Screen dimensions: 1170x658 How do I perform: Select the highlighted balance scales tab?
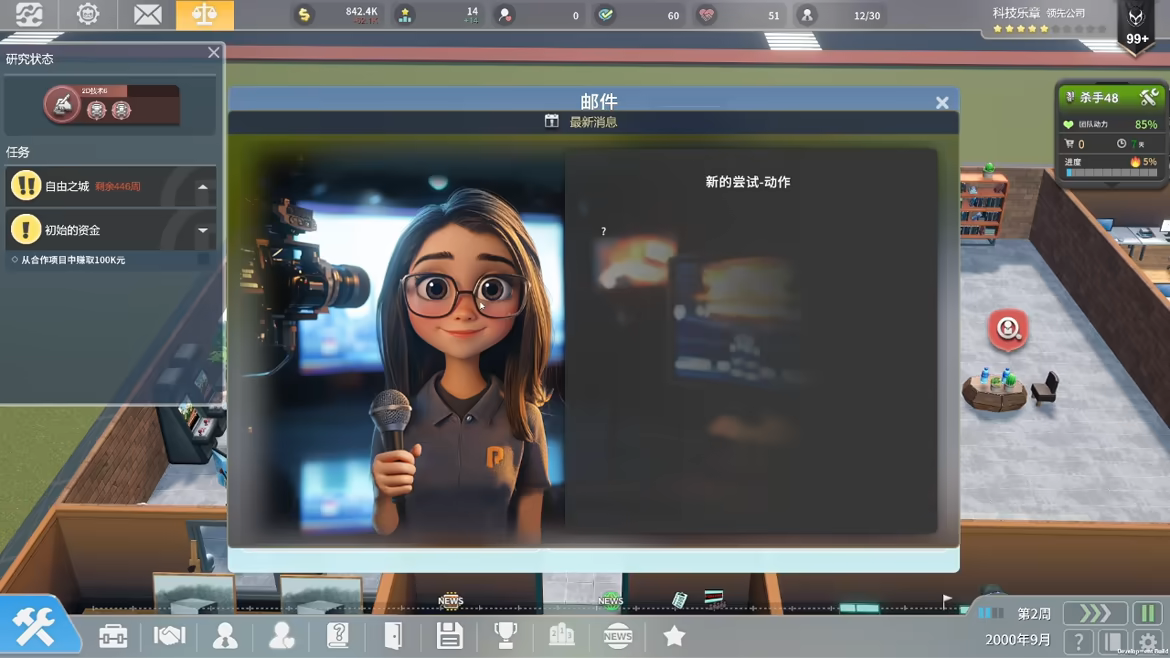click(204, 15)
